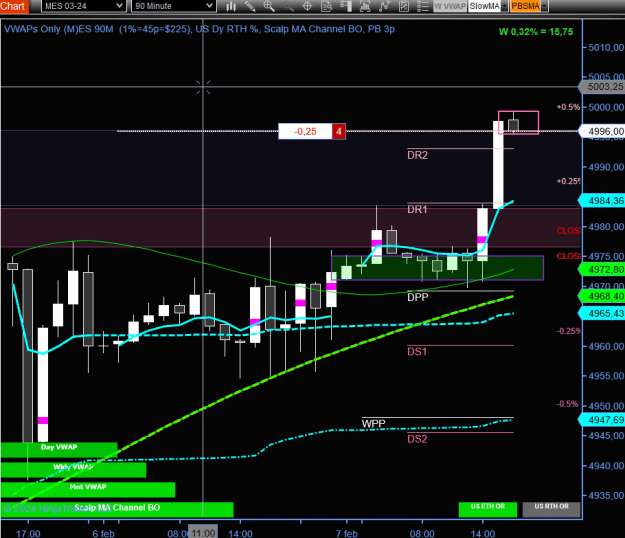Open the strategies line-graph icon
The width and height of the screenshot is (625, 538).
click(384, 6)
